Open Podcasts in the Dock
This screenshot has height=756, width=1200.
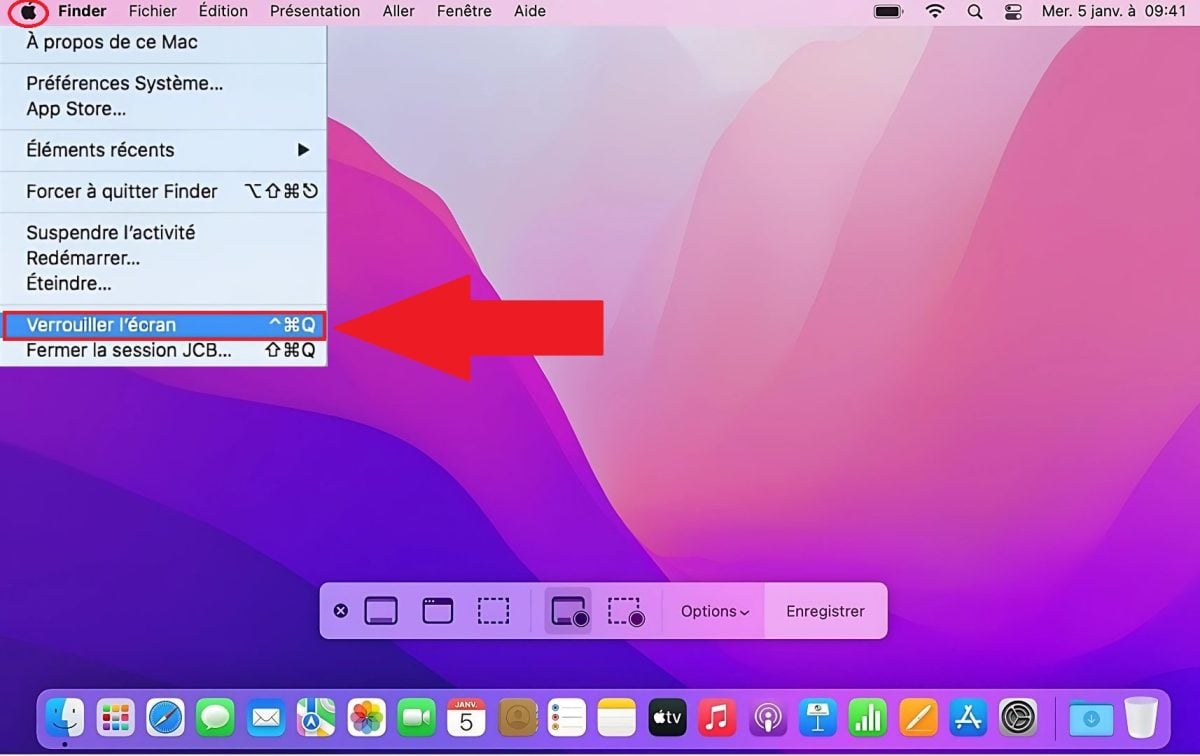(768, 717)
